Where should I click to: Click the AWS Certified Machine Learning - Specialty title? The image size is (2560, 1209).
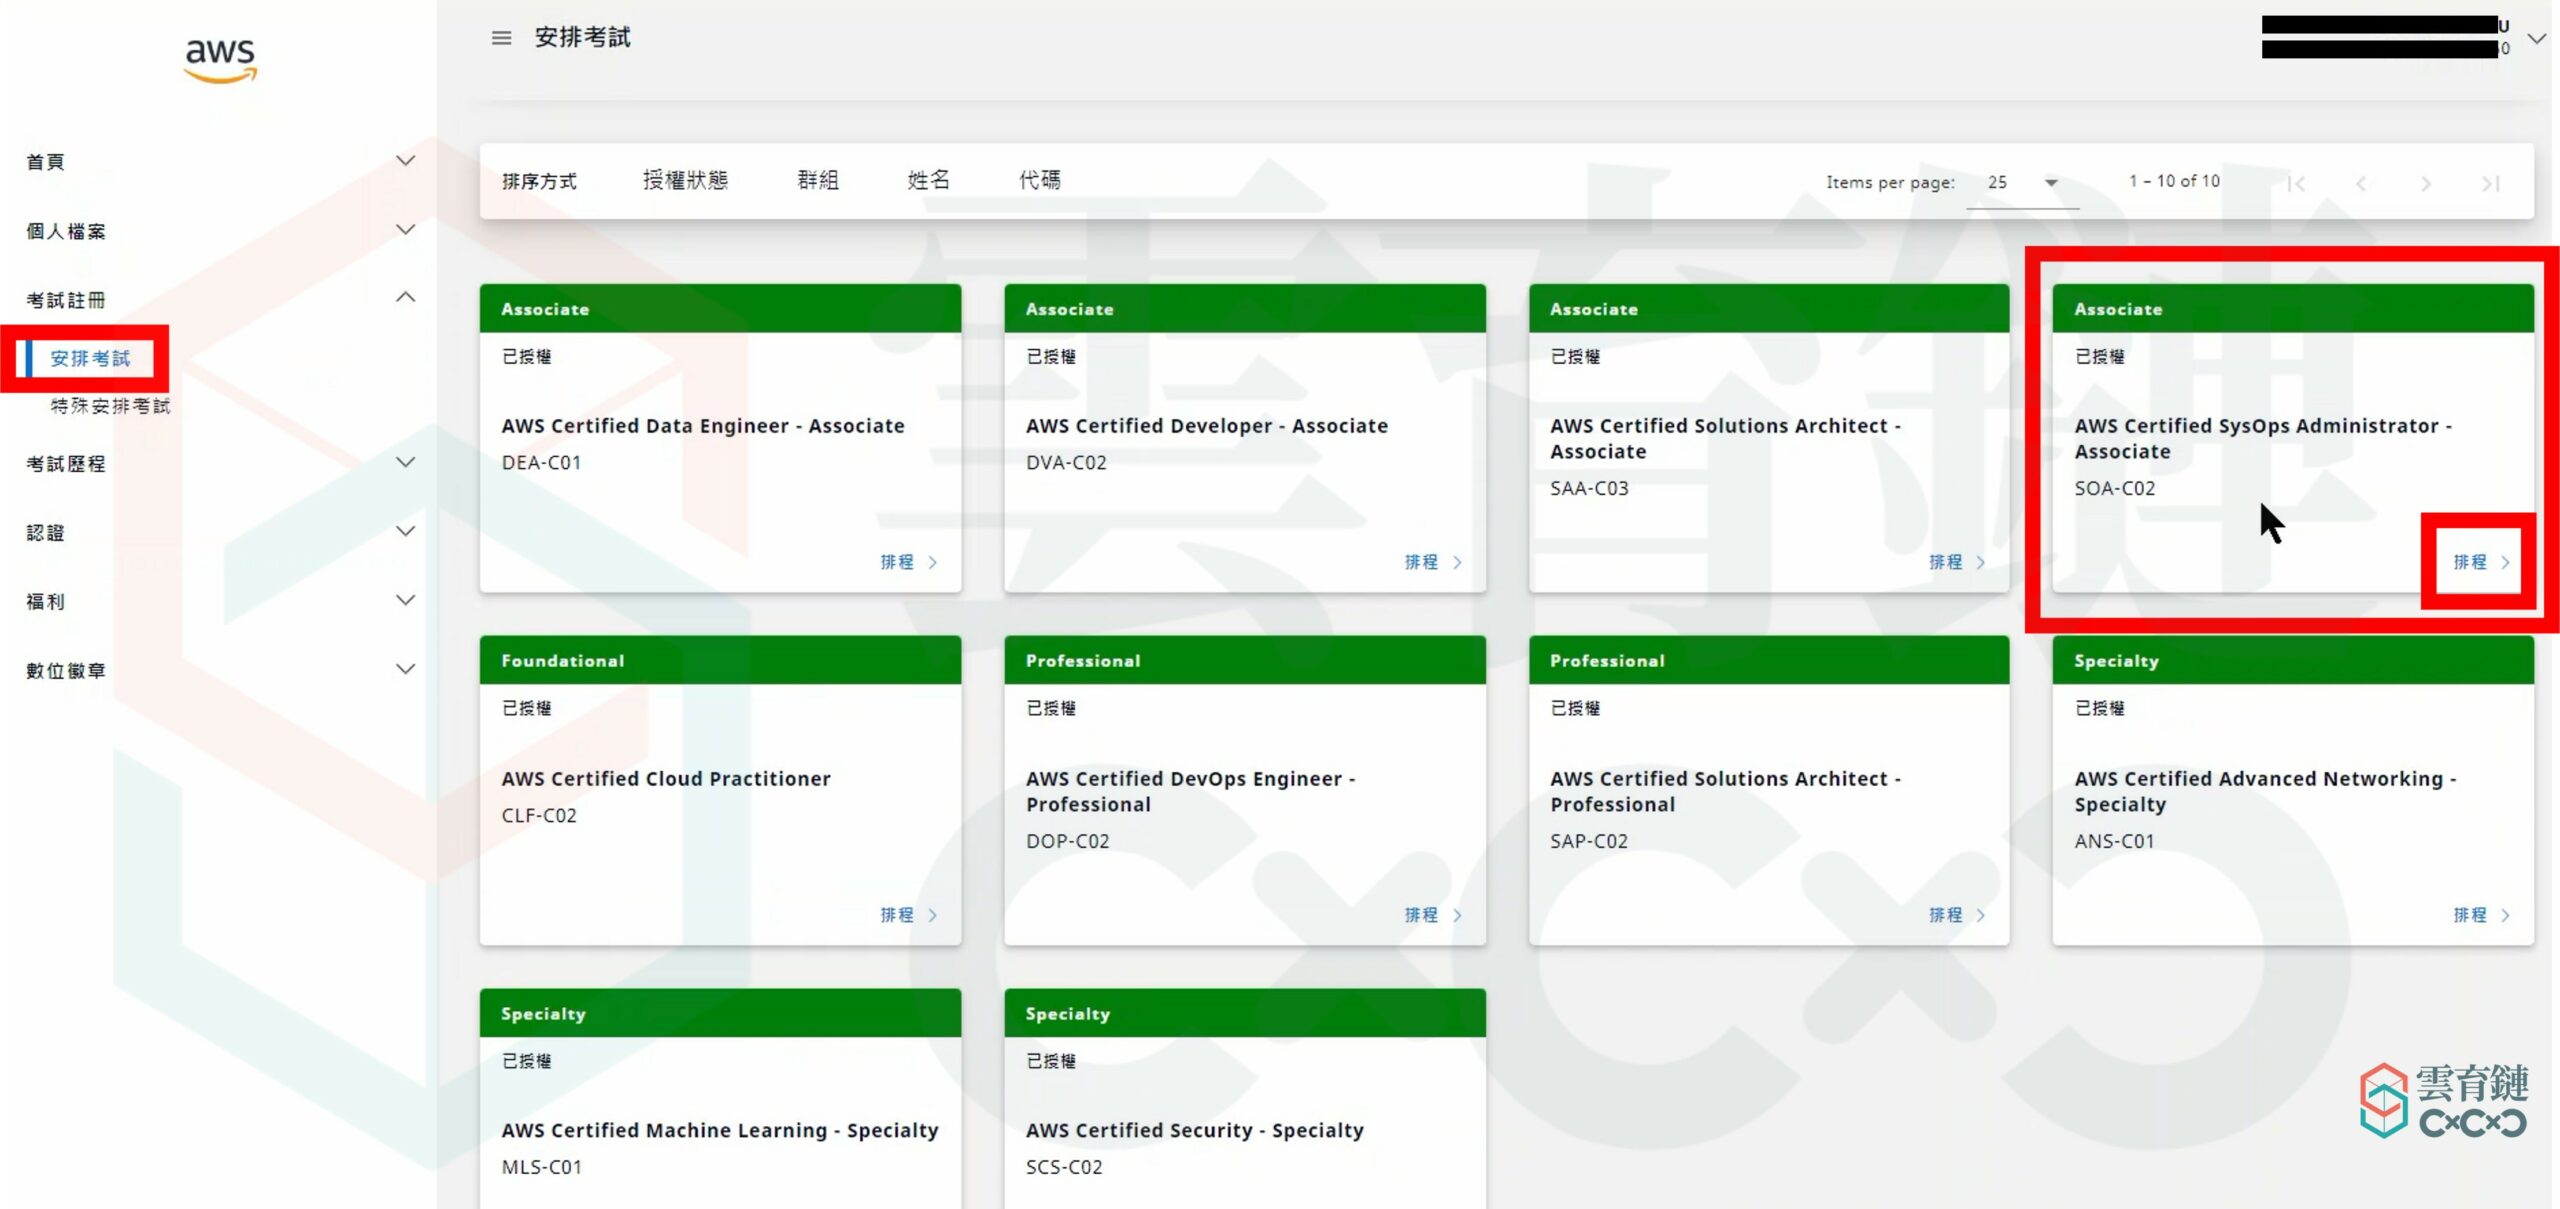pos(720,1131)
